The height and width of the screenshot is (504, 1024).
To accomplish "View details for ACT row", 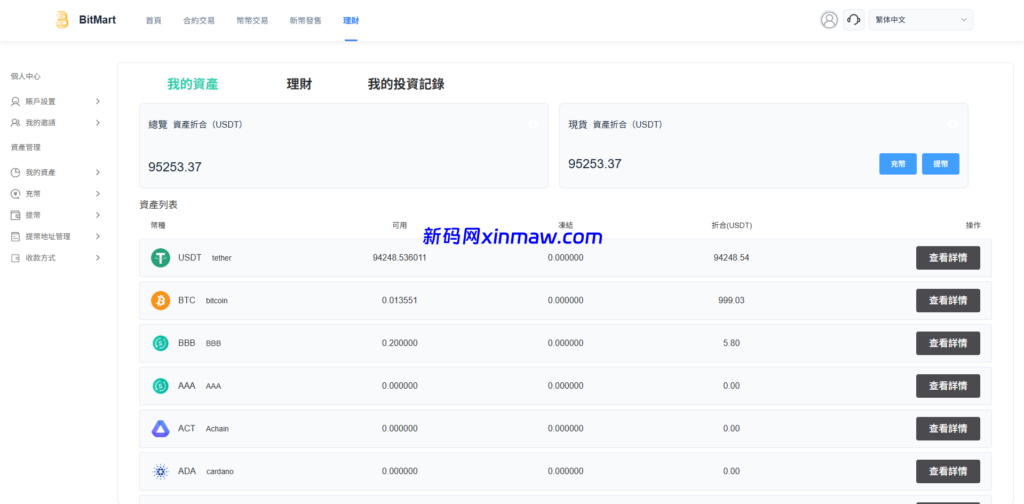I will click(x=948, y=428).
